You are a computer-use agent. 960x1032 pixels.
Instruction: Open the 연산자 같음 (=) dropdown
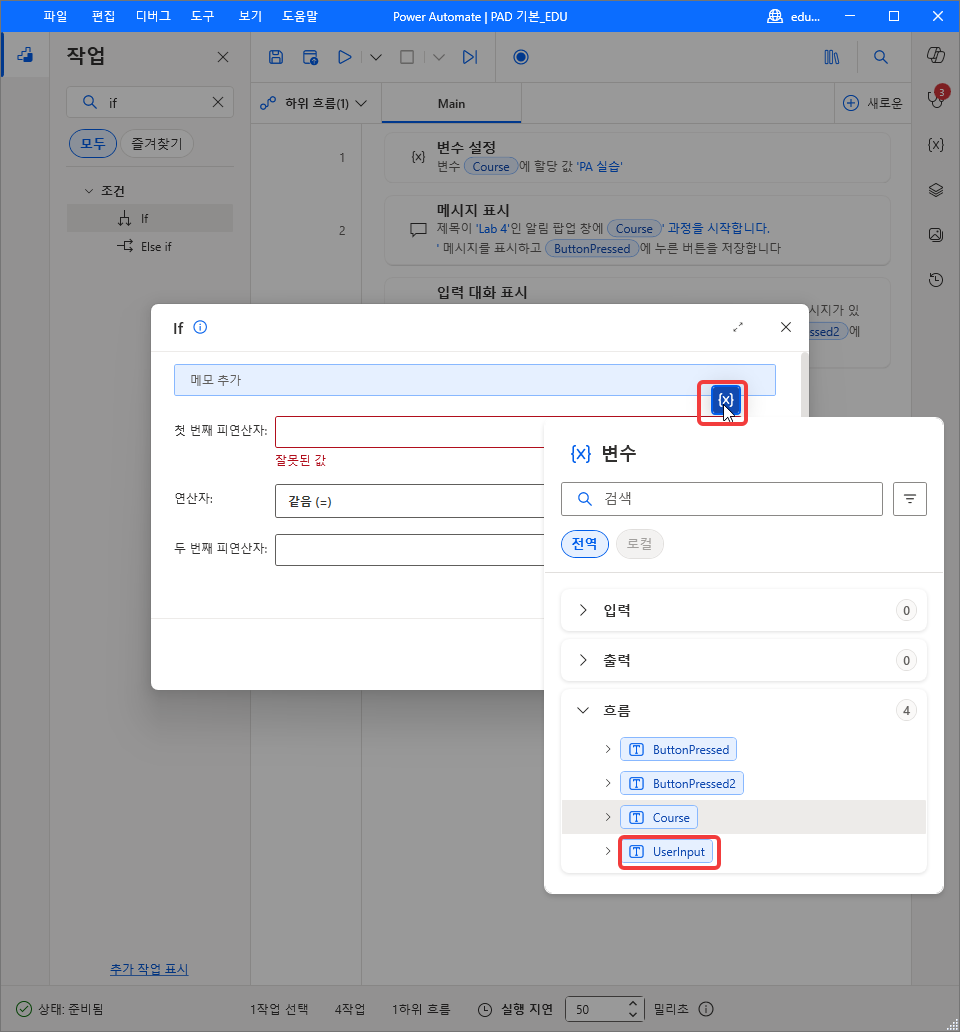click(409, 502)
